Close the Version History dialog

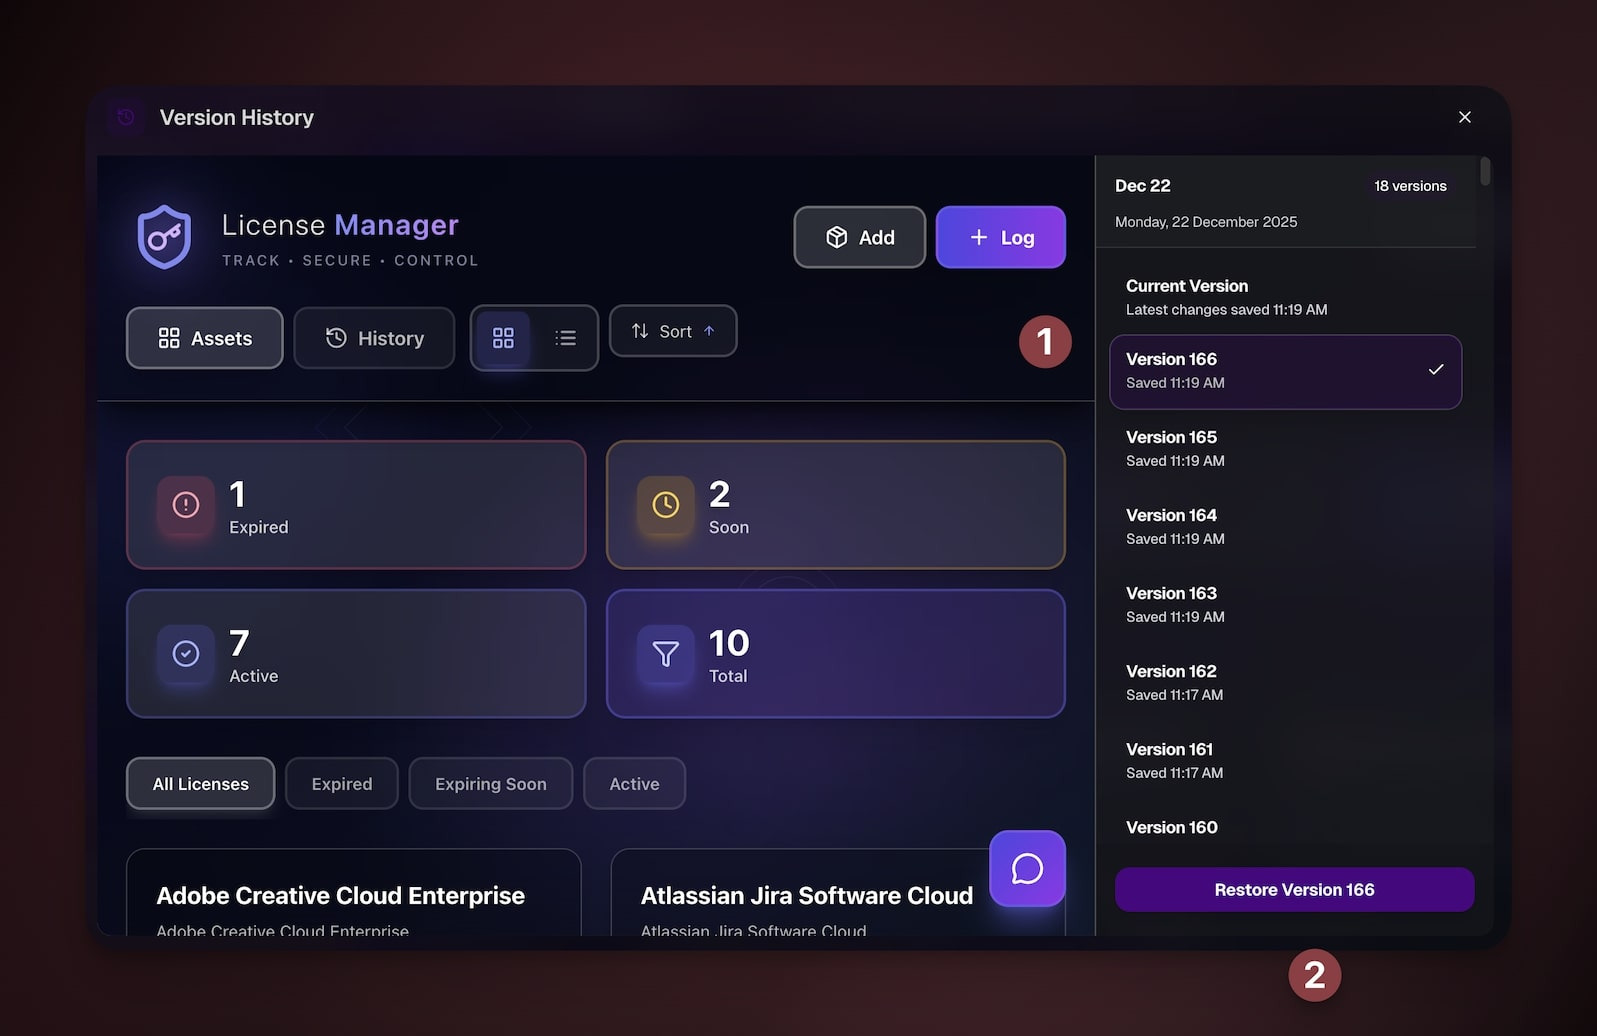[1464, 117]
